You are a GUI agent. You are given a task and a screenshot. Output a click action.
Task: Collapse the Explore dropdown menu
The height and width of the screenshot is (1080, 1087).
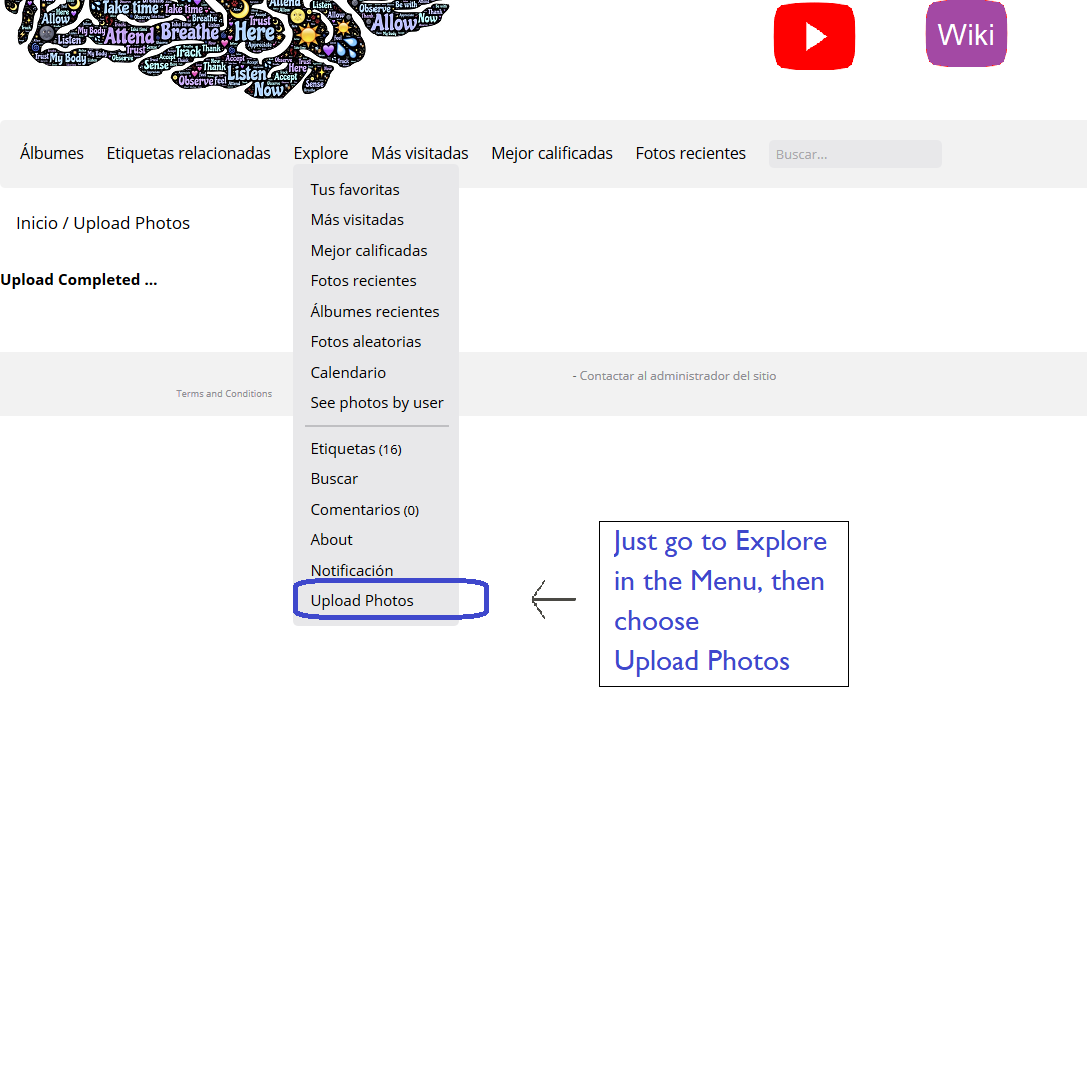[320, 153]
